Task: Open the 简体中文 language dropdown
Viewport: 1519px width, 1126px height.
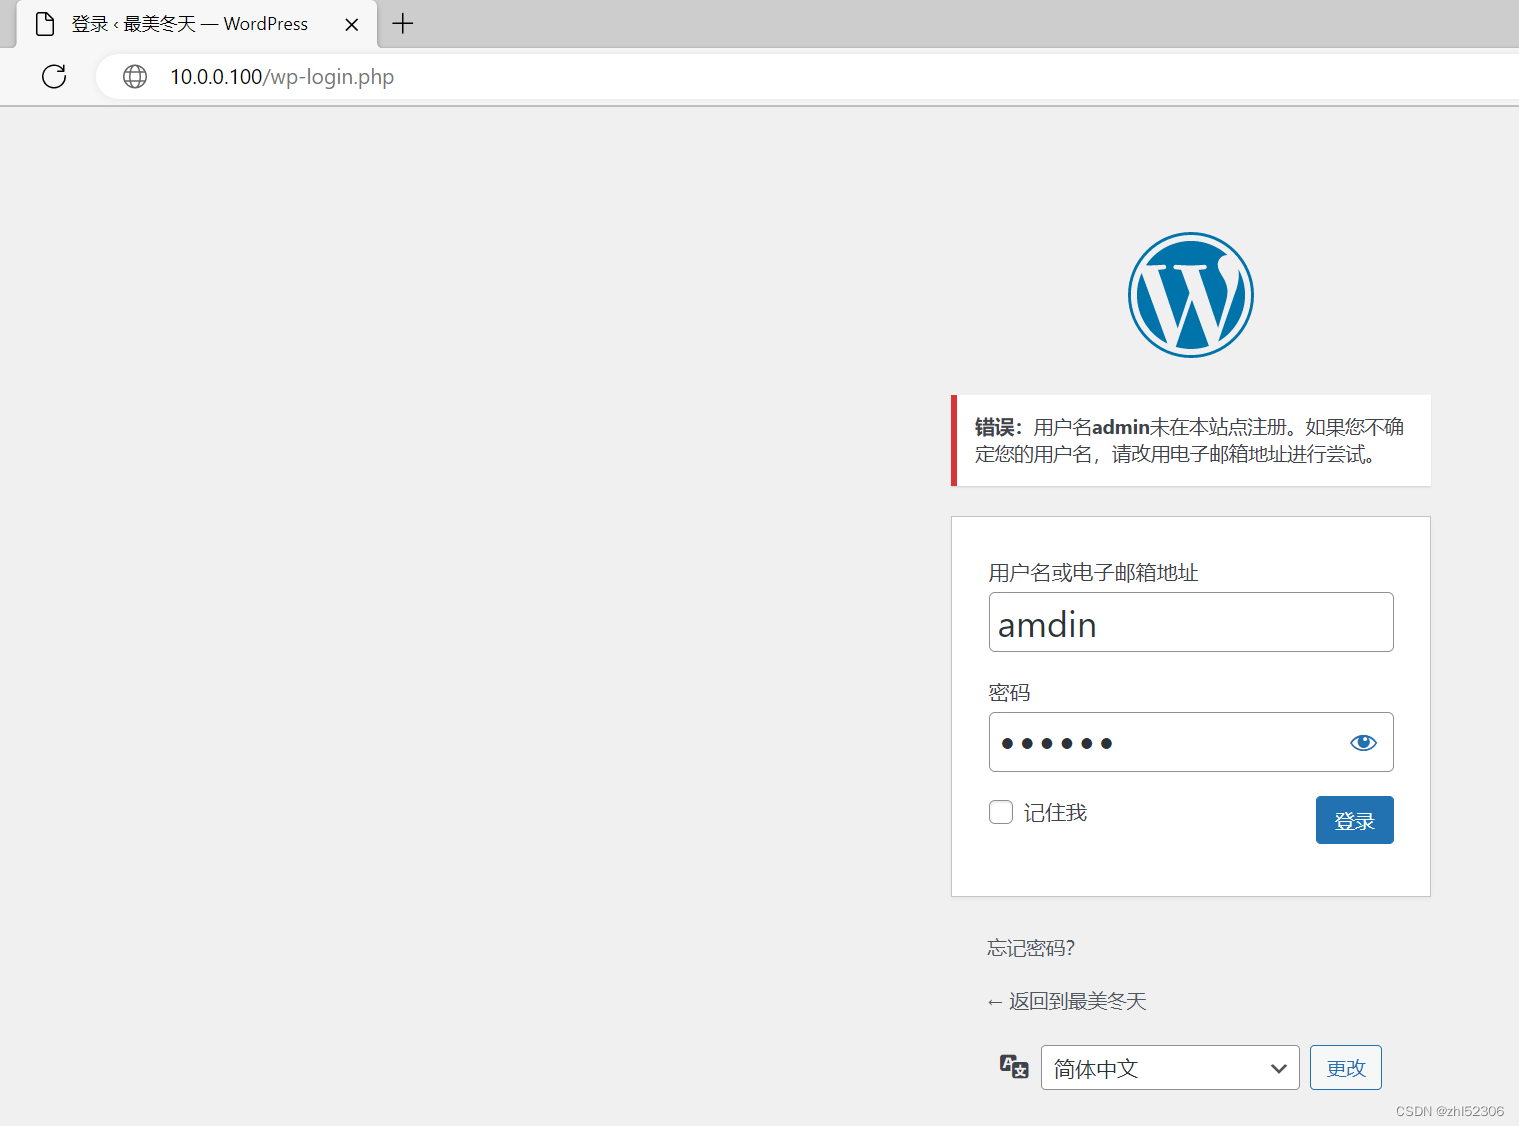Action: pos(1170,1068)
